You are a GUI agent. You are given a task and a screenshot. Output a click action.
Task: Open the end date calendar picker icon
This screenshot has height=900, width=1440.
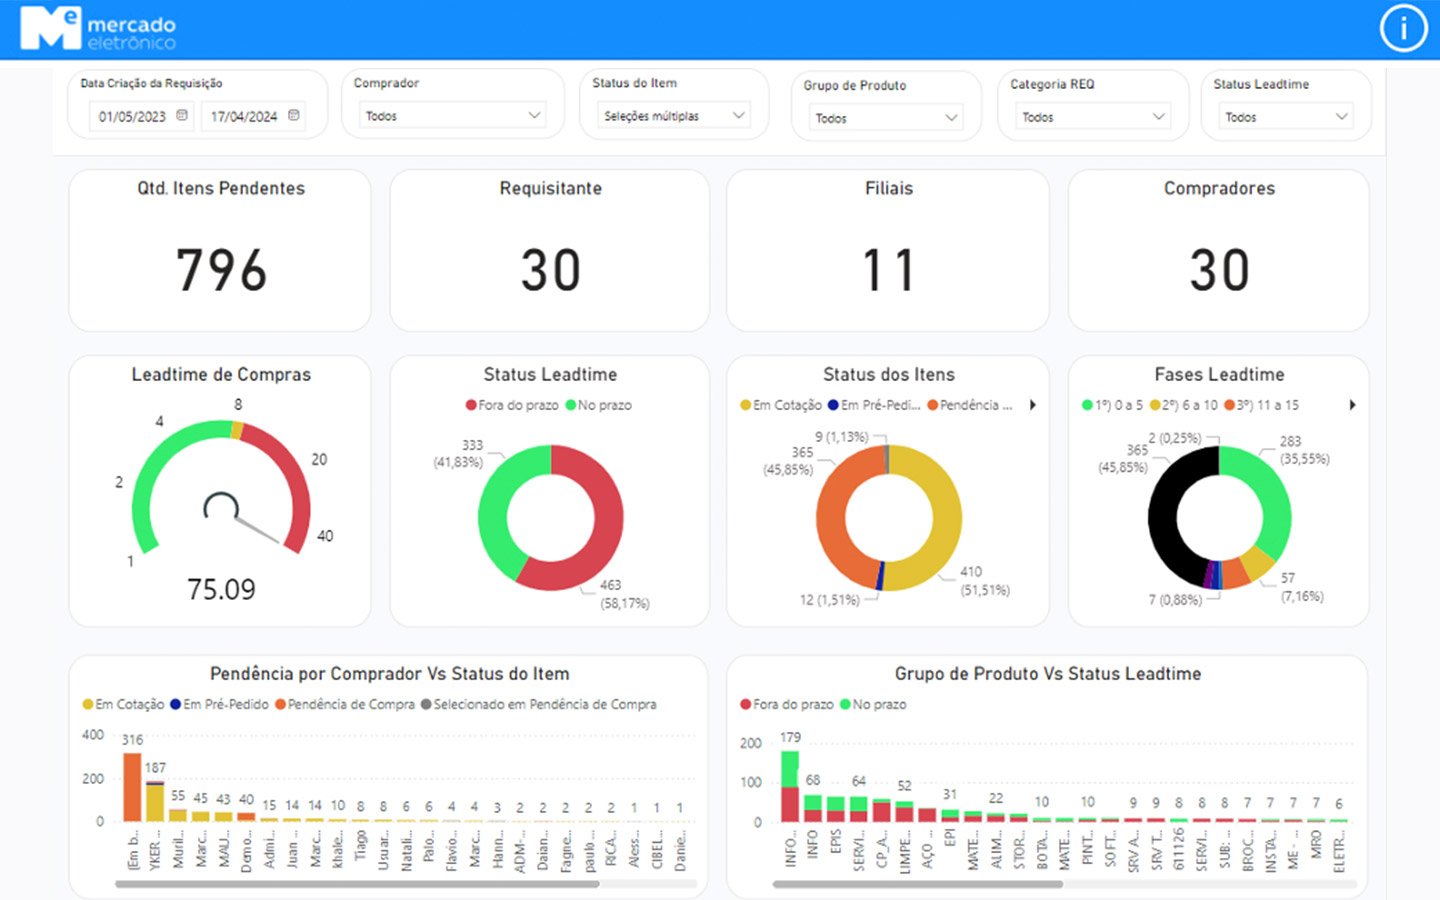pyautogui.click(x=294, y=116)
